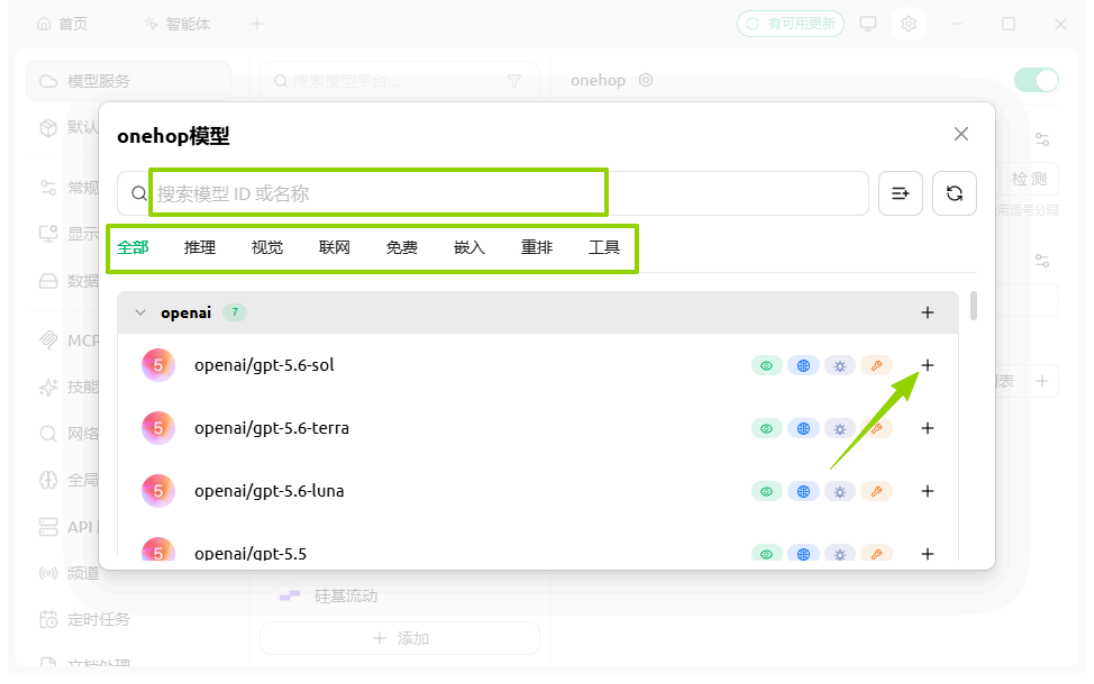This screenshot has width=1094, height=684.
Task: Click the openai/gpt-5.6-terra model name
Action: coord(271,428)
